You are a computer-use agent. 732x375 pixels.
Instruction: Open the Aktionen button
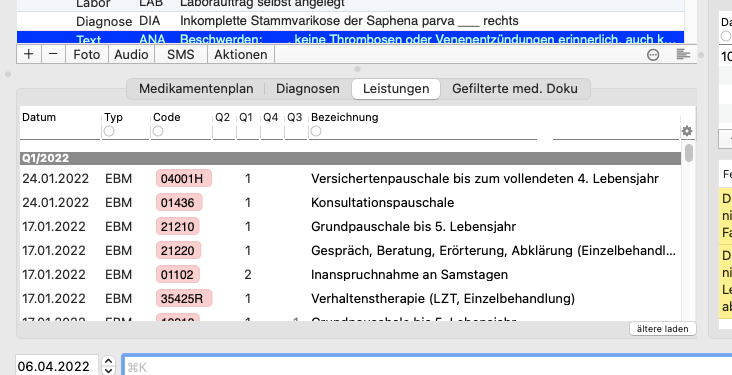pos(241,55)
